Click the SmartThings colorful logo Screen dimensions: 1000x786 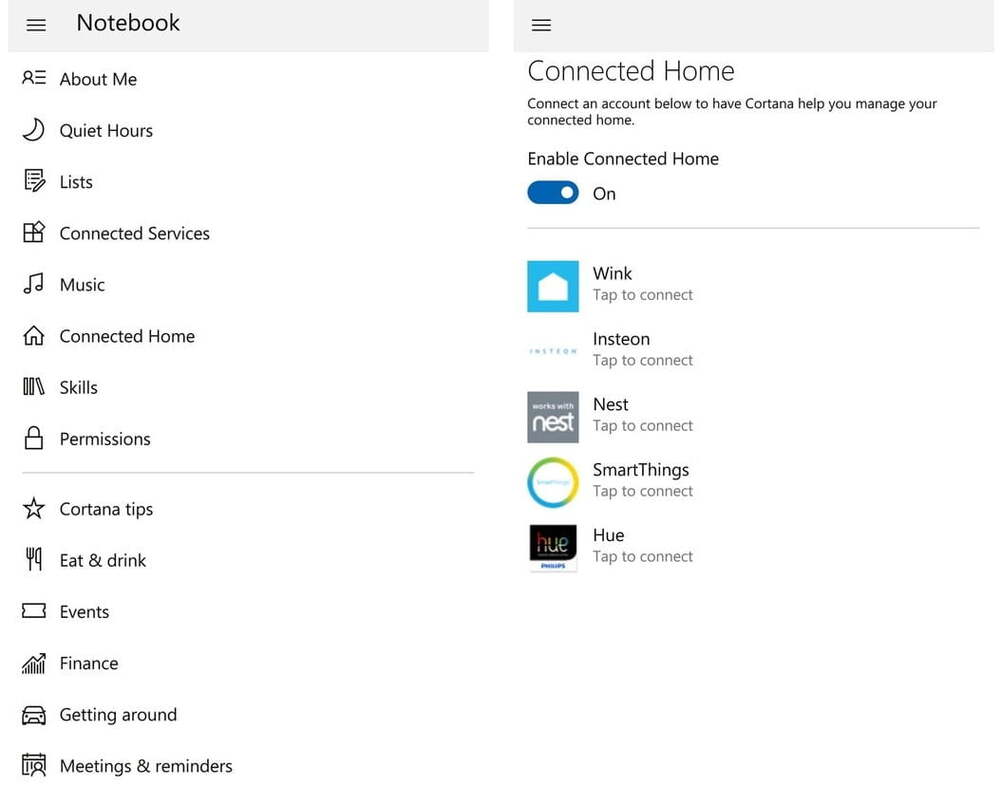click(553, 482)
